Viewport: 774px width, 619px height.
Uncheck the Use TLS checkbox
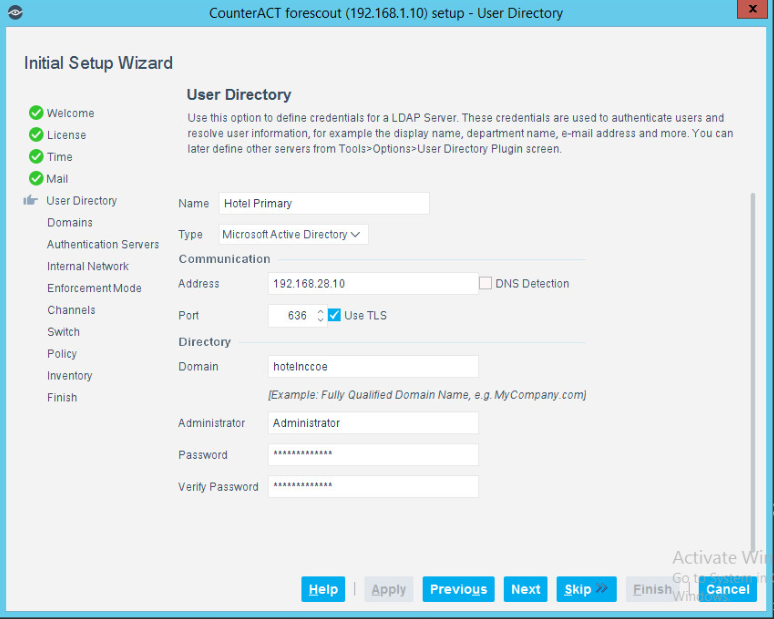(334, 315)
